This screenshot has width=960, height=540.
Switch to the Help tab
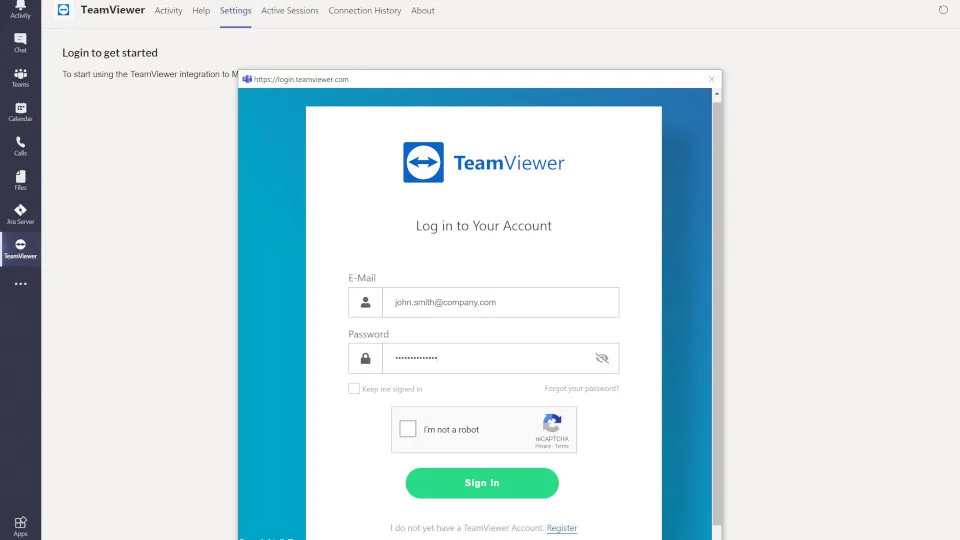pos(201,10)
